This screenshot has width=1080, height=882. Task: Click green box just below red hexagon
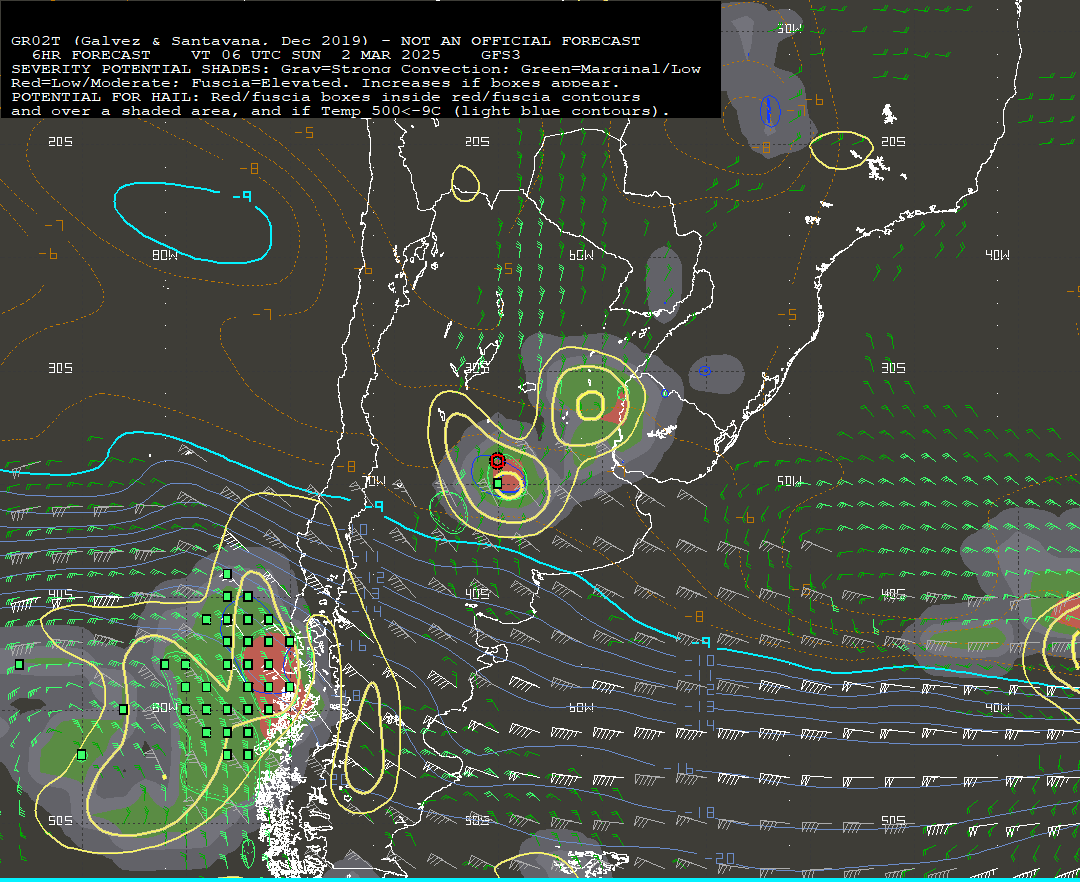click(x=498, y=483)
